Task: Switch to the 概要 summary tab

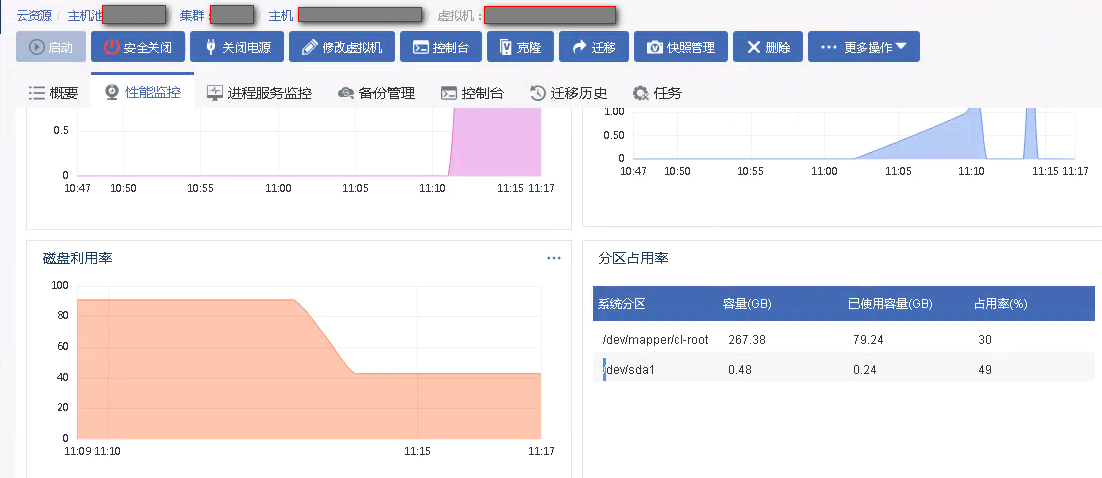Action: coord(53,93)
